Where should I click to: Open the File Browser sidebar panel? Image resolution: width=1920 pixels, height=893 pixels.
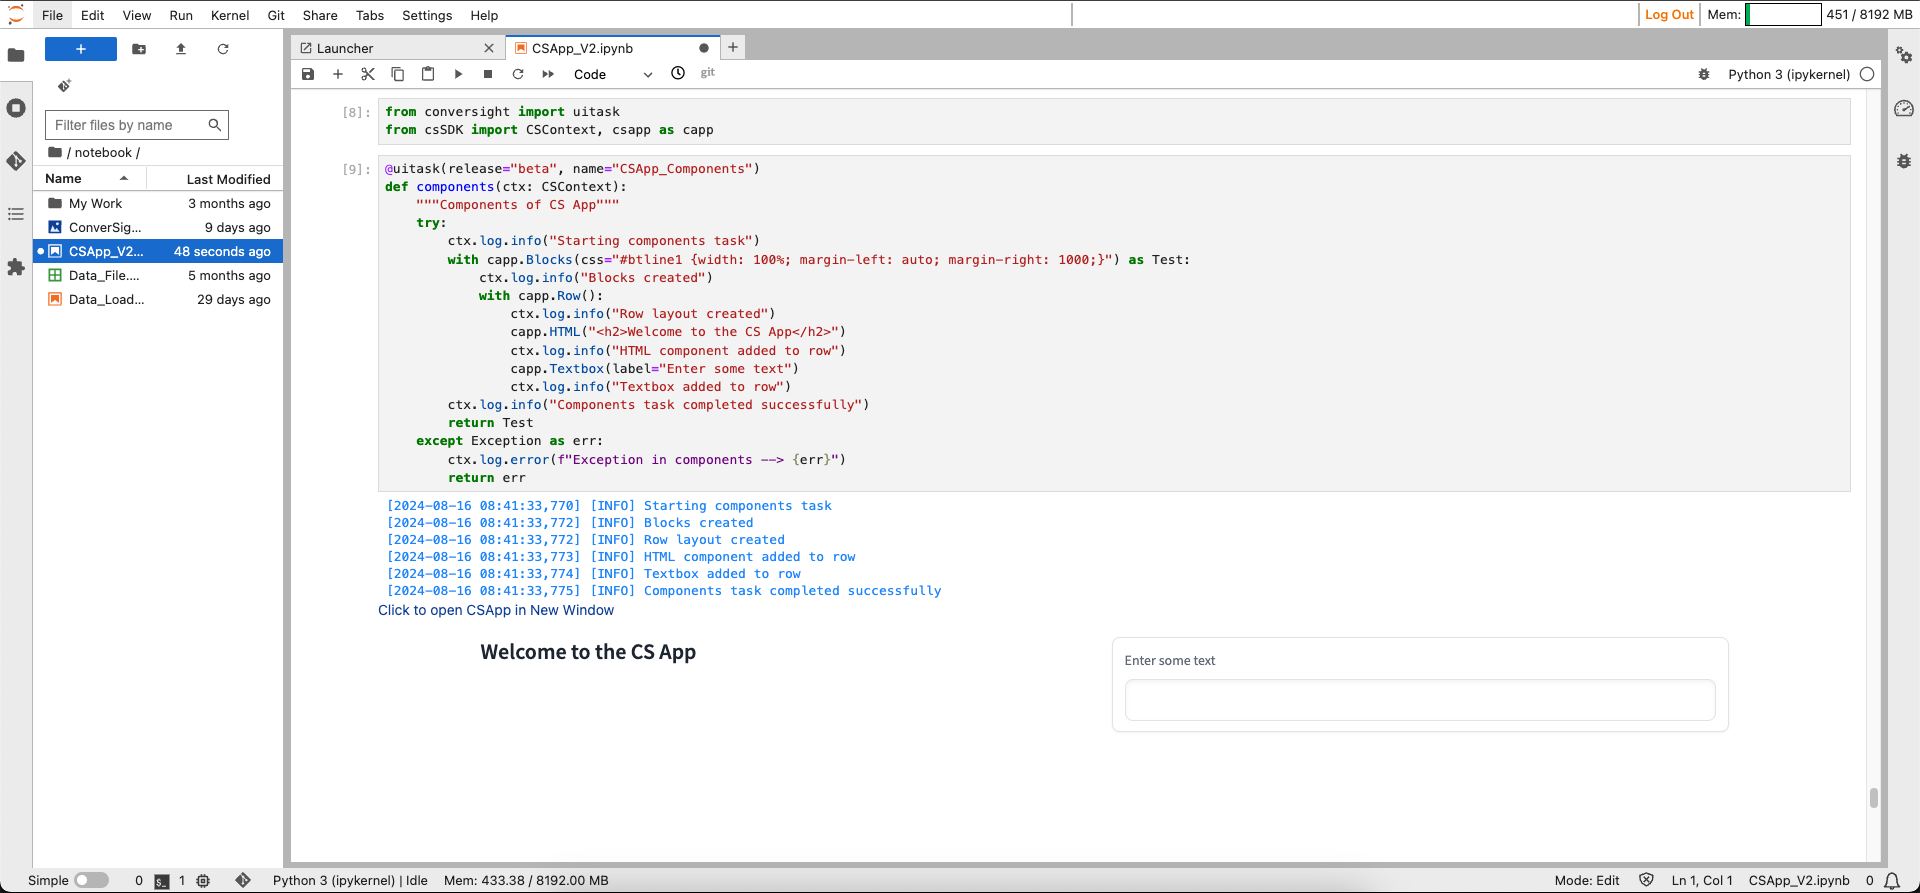tap(16, 55)
